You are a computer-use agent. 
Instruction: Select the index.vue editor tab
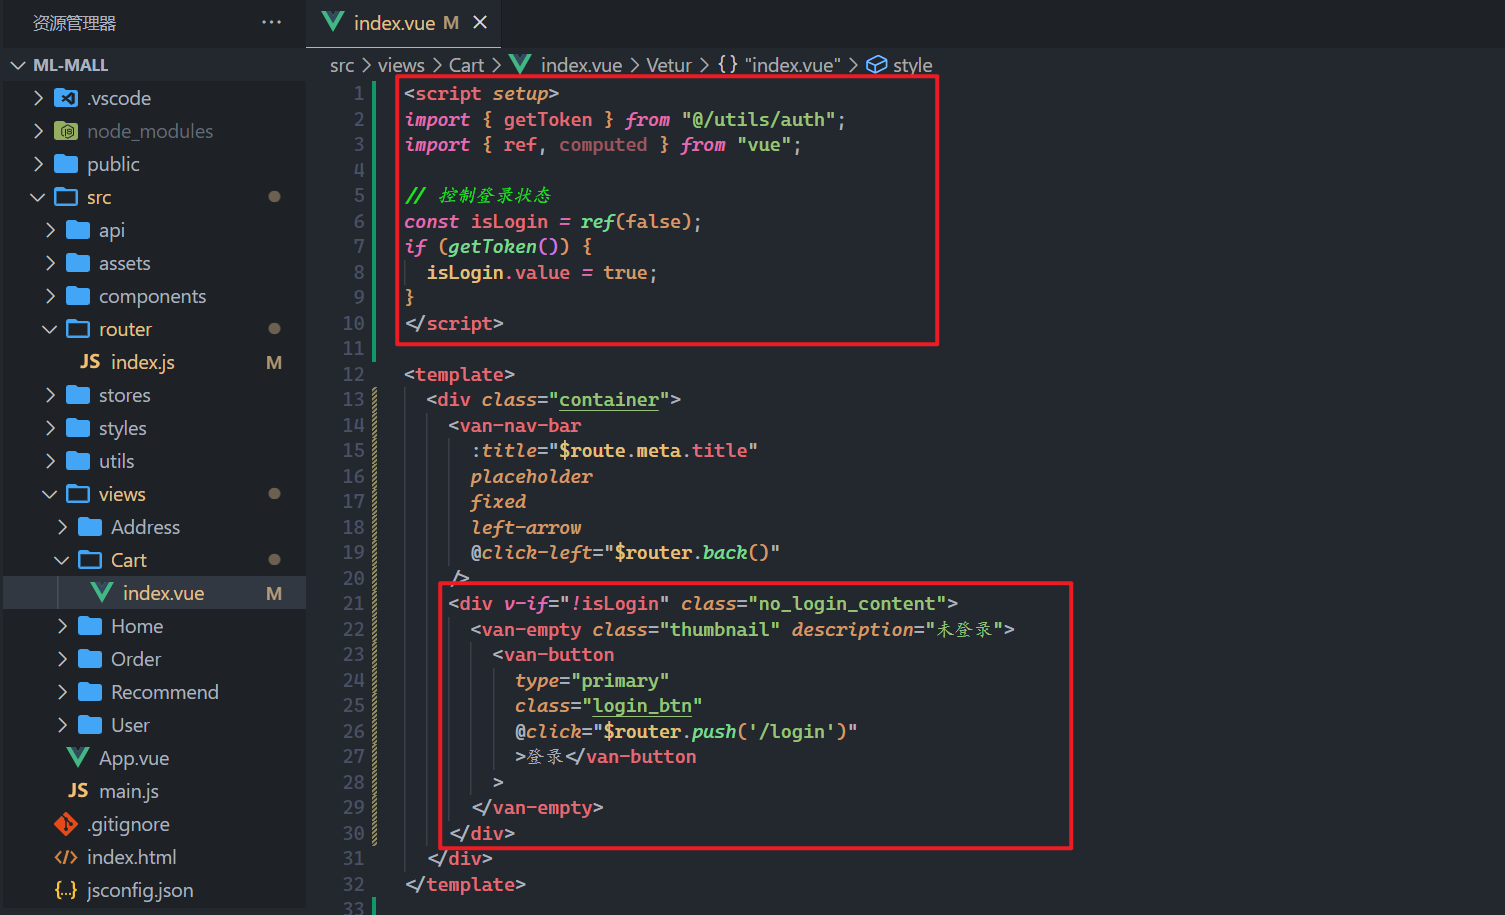[x=403, y=23]
